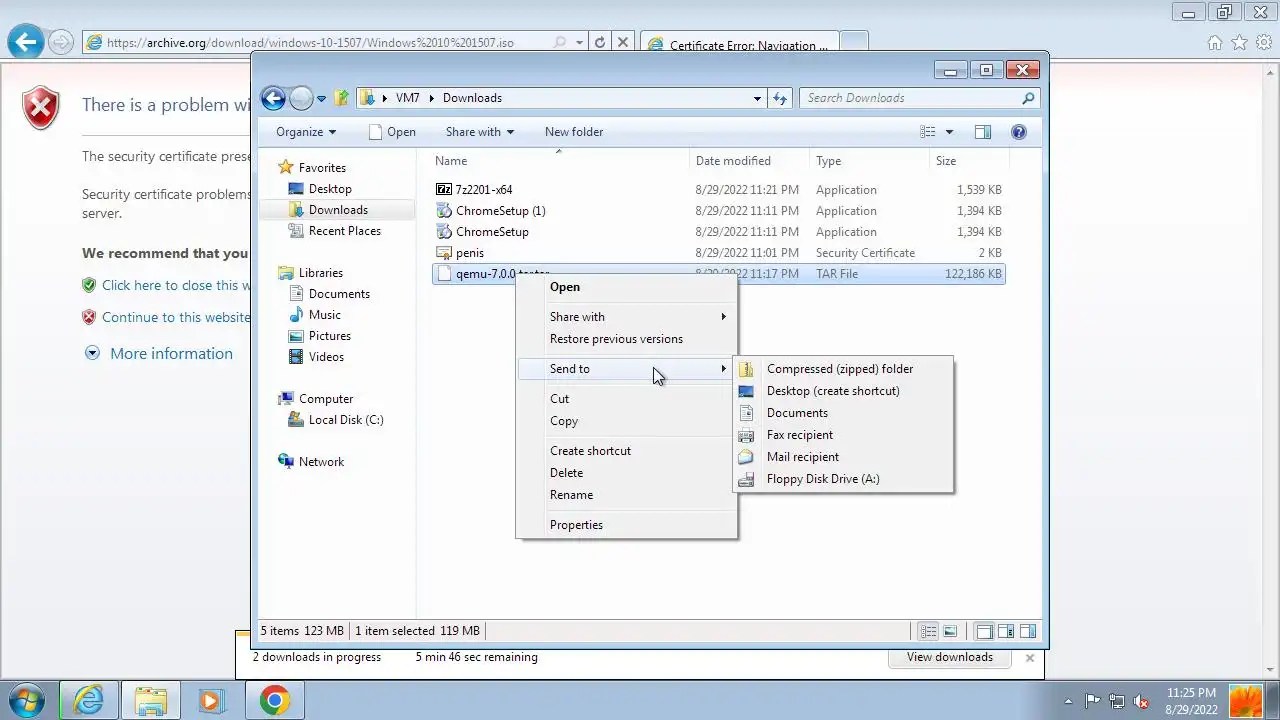The width and height of the screenshot is (1280, 720).
Task: Click the refresh button beside address bar
Action: [780, 98]
